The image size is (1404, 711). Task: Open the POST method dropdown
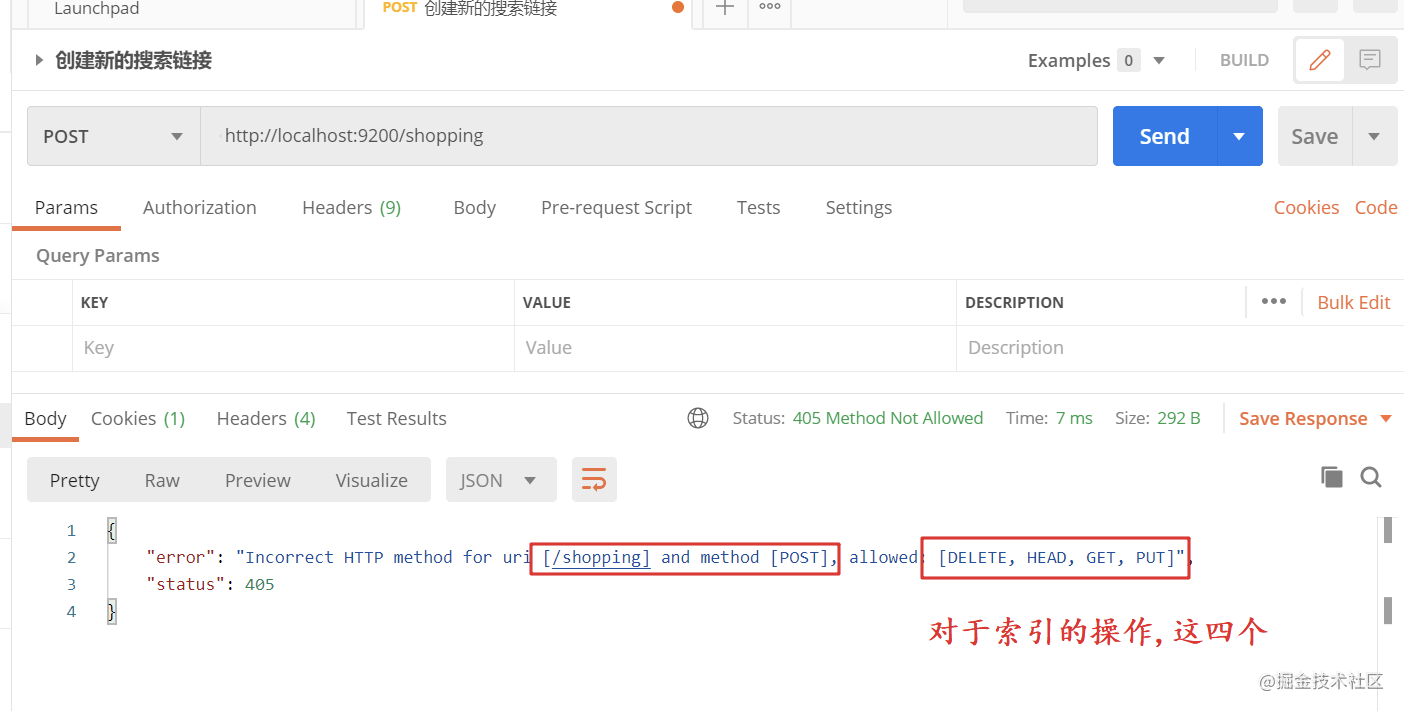coord(114,136)
